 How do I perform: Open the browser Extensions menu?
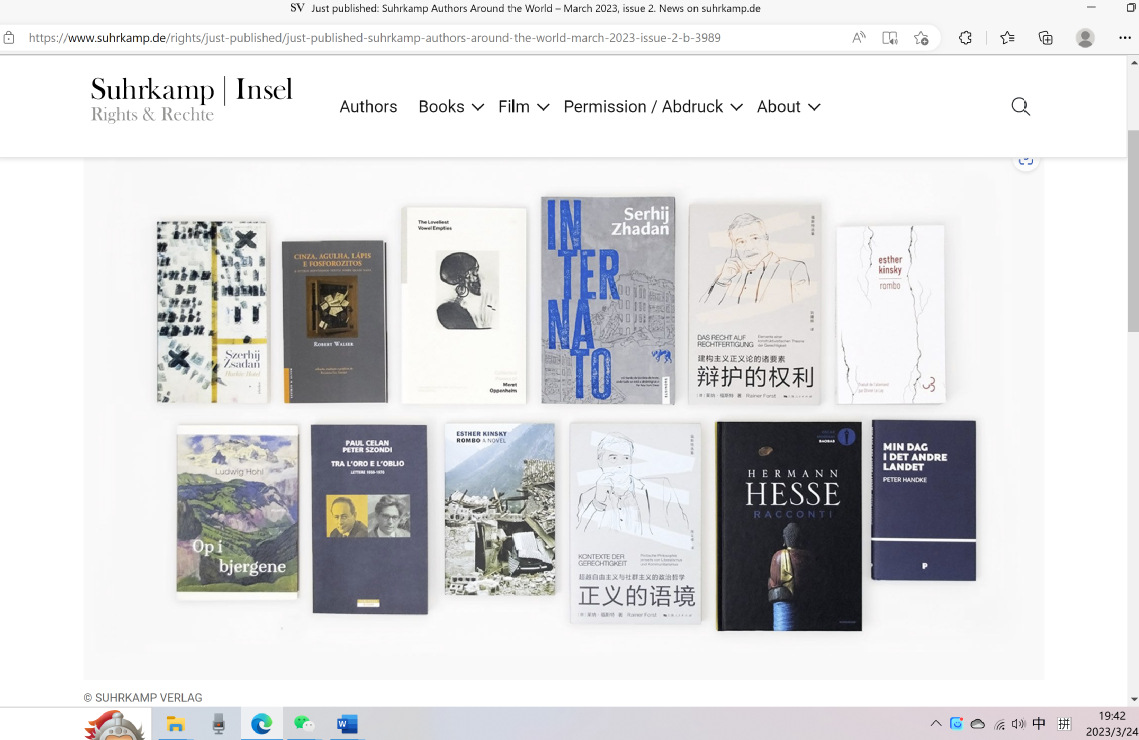tap(965, 38)
